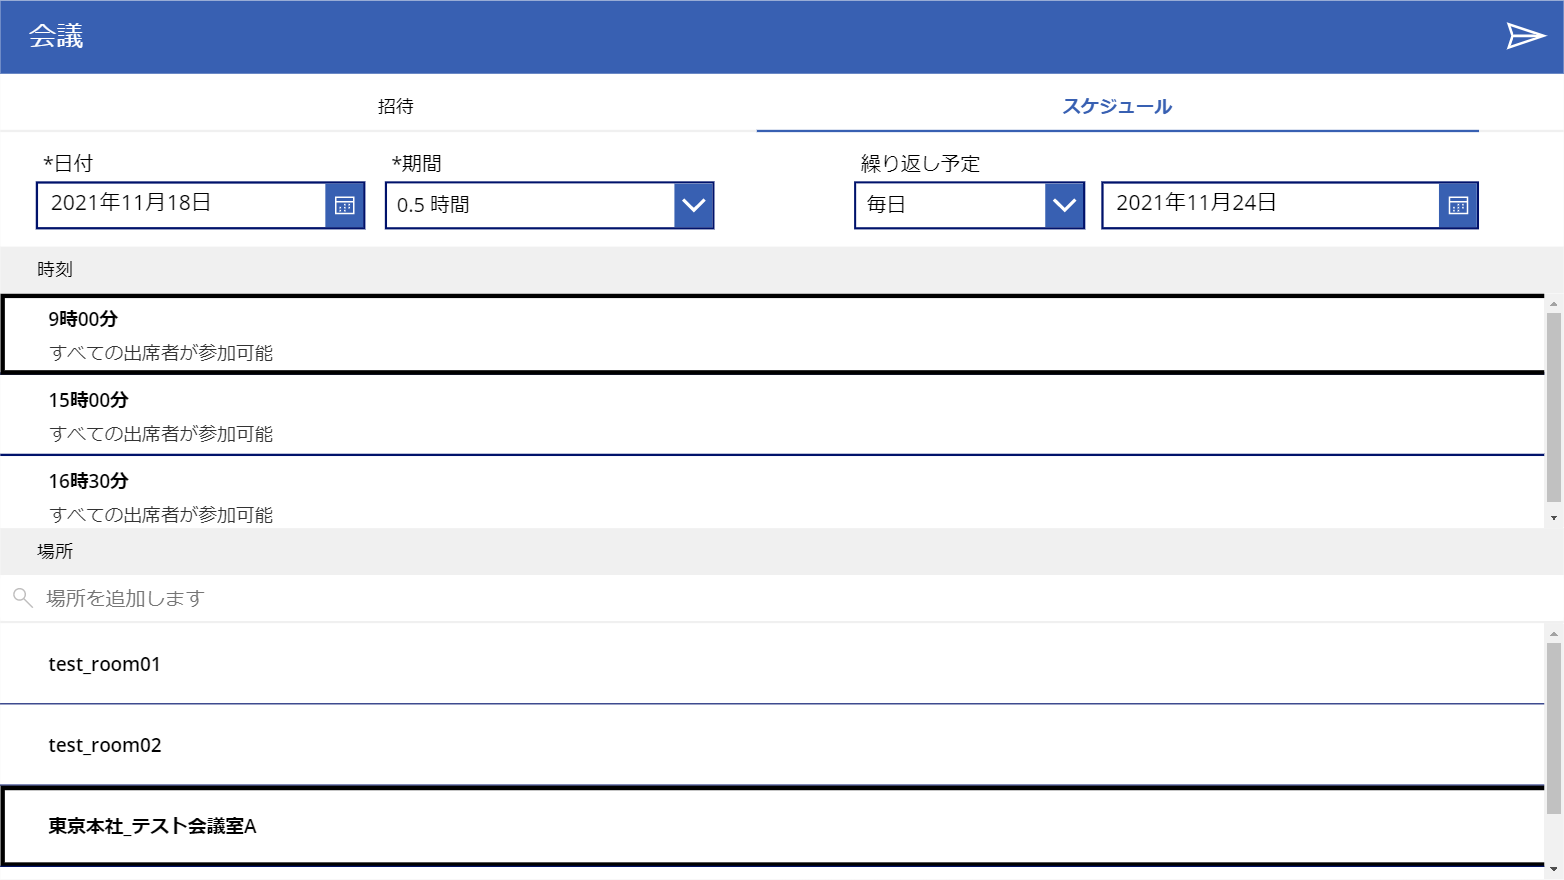This screenshot has height=880, width=1564.
Task: Select the 9時00分 time slot
Action: [772, 334]
